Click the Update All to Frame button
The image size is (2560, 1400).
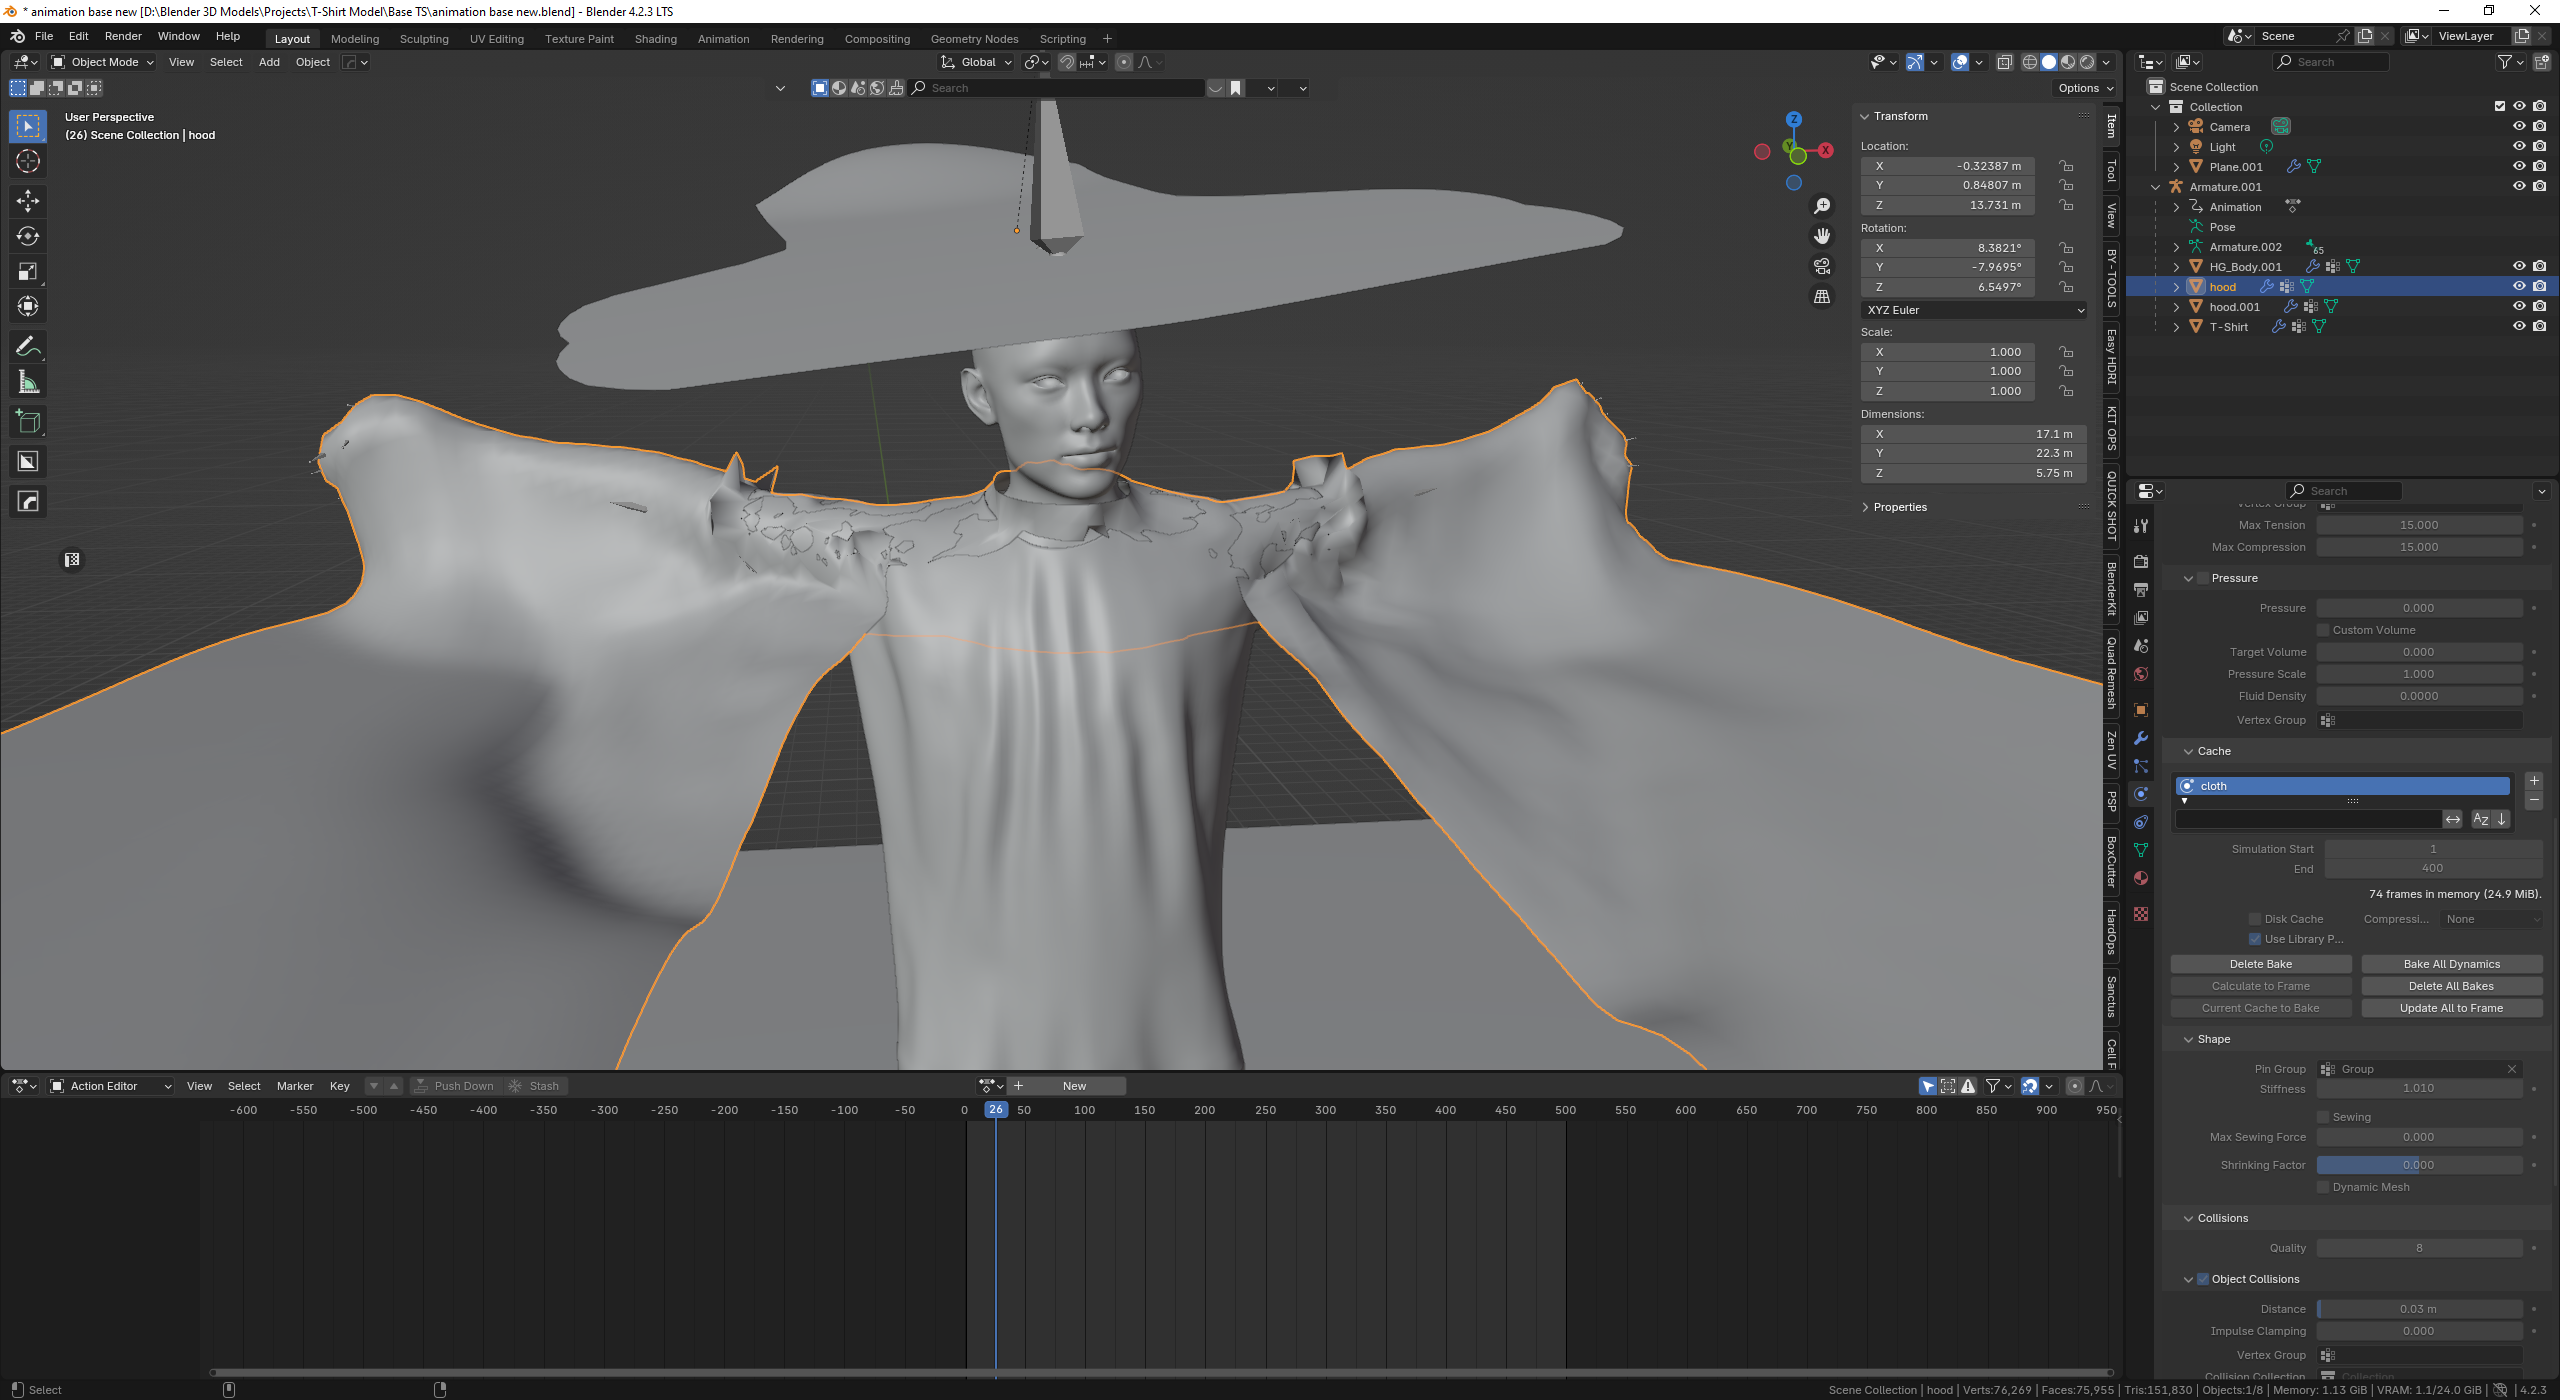(x=2451, y=1008)
